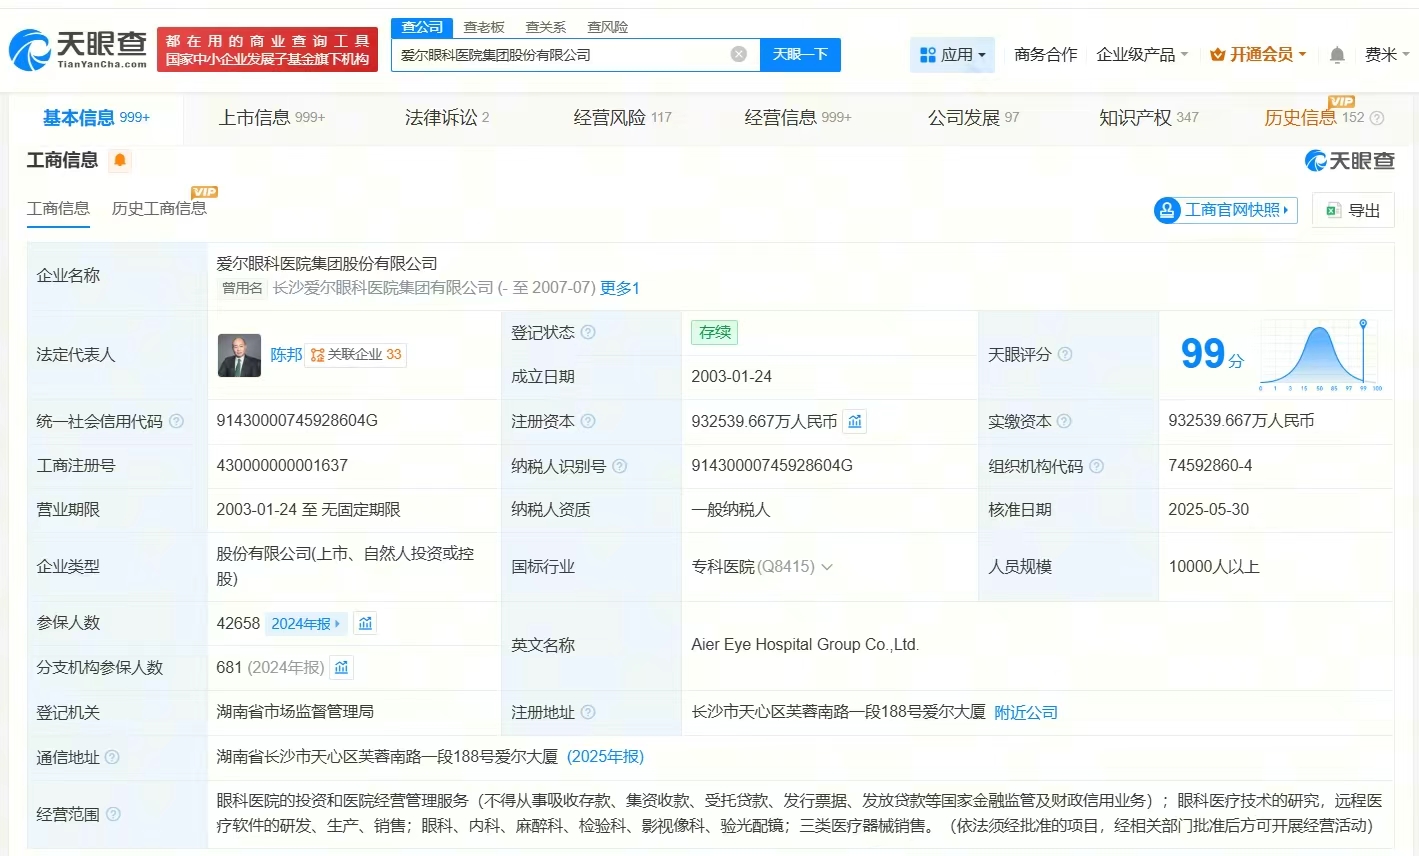Open the 基本信息 tab
Screen dimensions: 1419x856
pos(96,118)
